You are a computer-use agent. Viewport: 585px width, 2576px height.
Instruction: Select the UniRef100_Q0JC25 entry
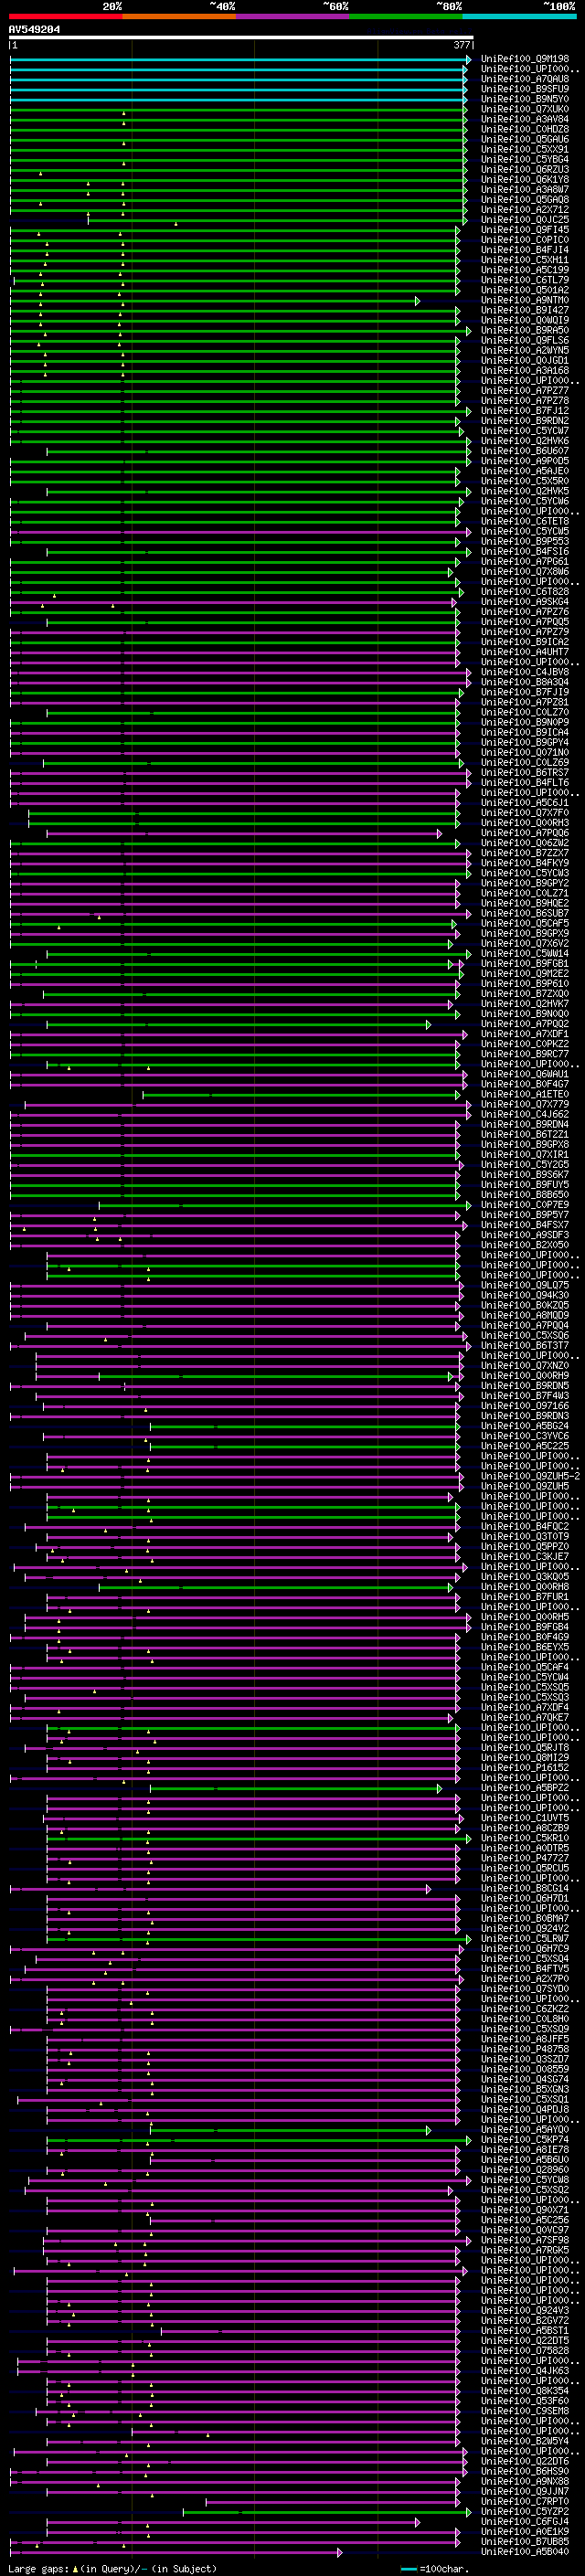(x=525, y=220)
